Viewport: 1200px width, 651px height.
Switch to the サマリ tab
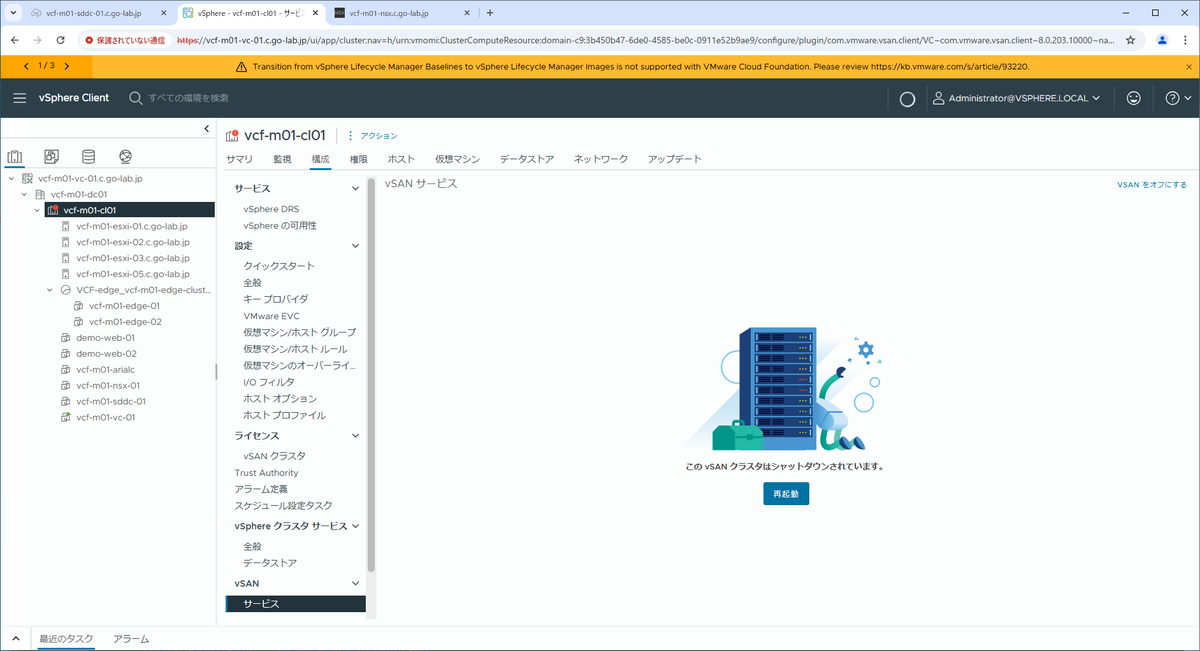pyautogui.click(x=239, y=159)
